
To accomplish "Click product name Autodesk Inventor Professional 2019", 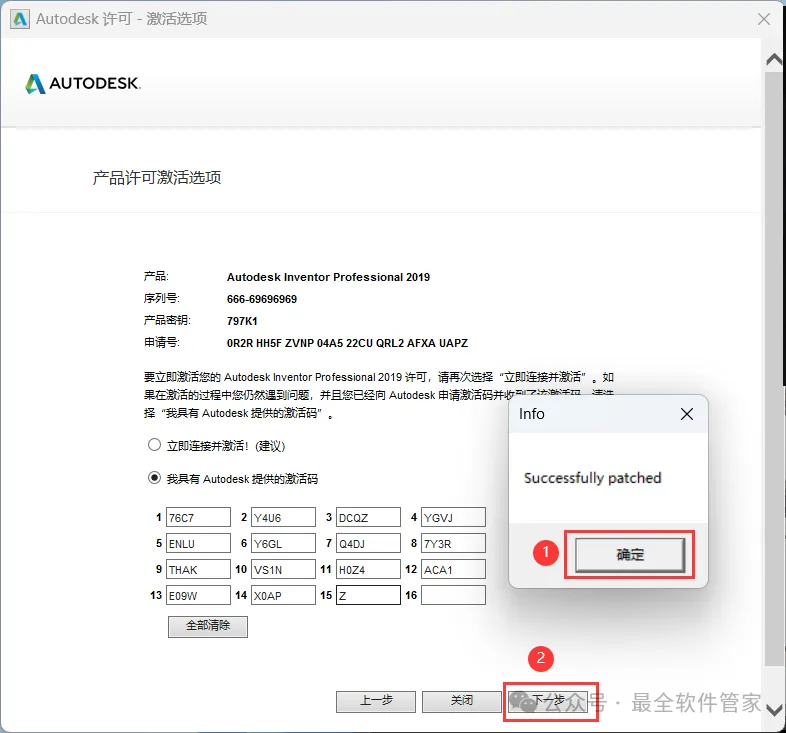I will point(328,277).
